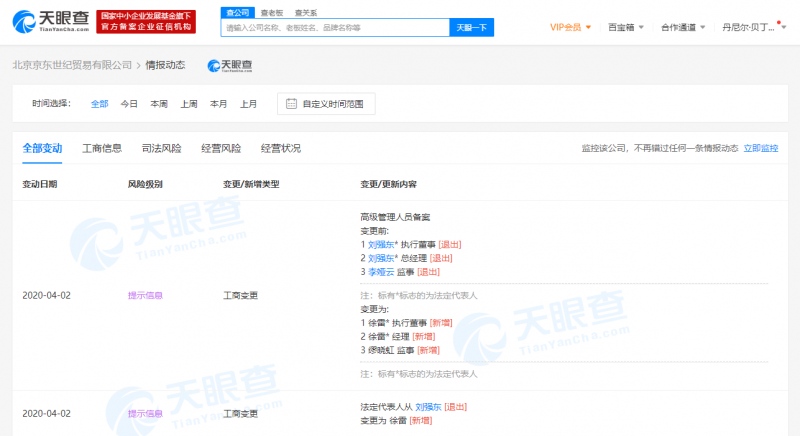
Task: Click the 立即监控 link
Action: click(760, 148)
